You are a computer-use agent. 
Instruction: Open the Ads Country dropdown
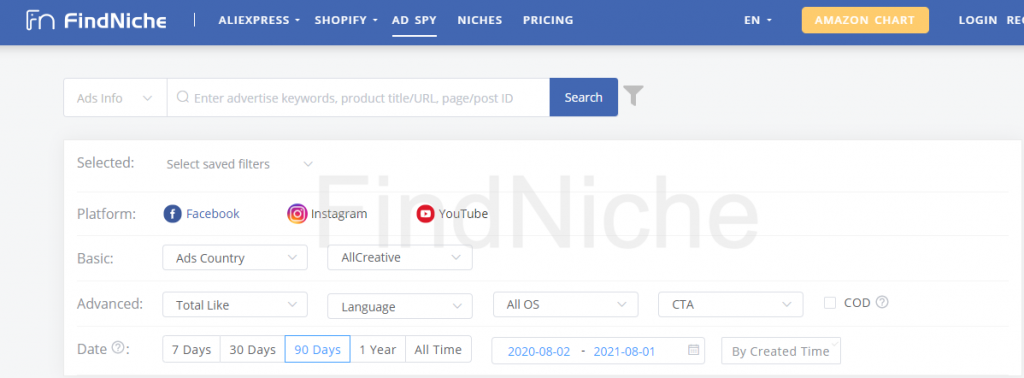(235, 258)
